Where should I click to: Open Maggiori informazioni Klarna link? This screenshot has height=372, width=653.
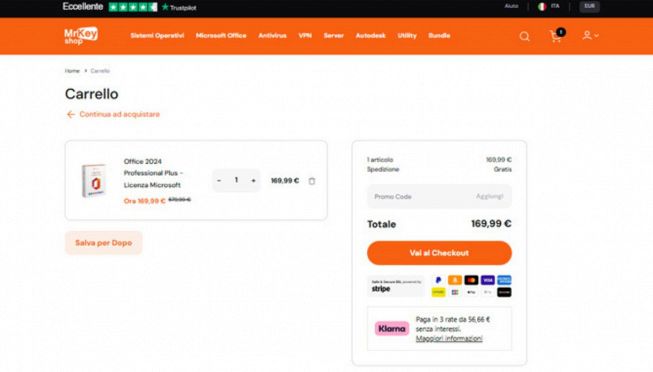(449, 339)
